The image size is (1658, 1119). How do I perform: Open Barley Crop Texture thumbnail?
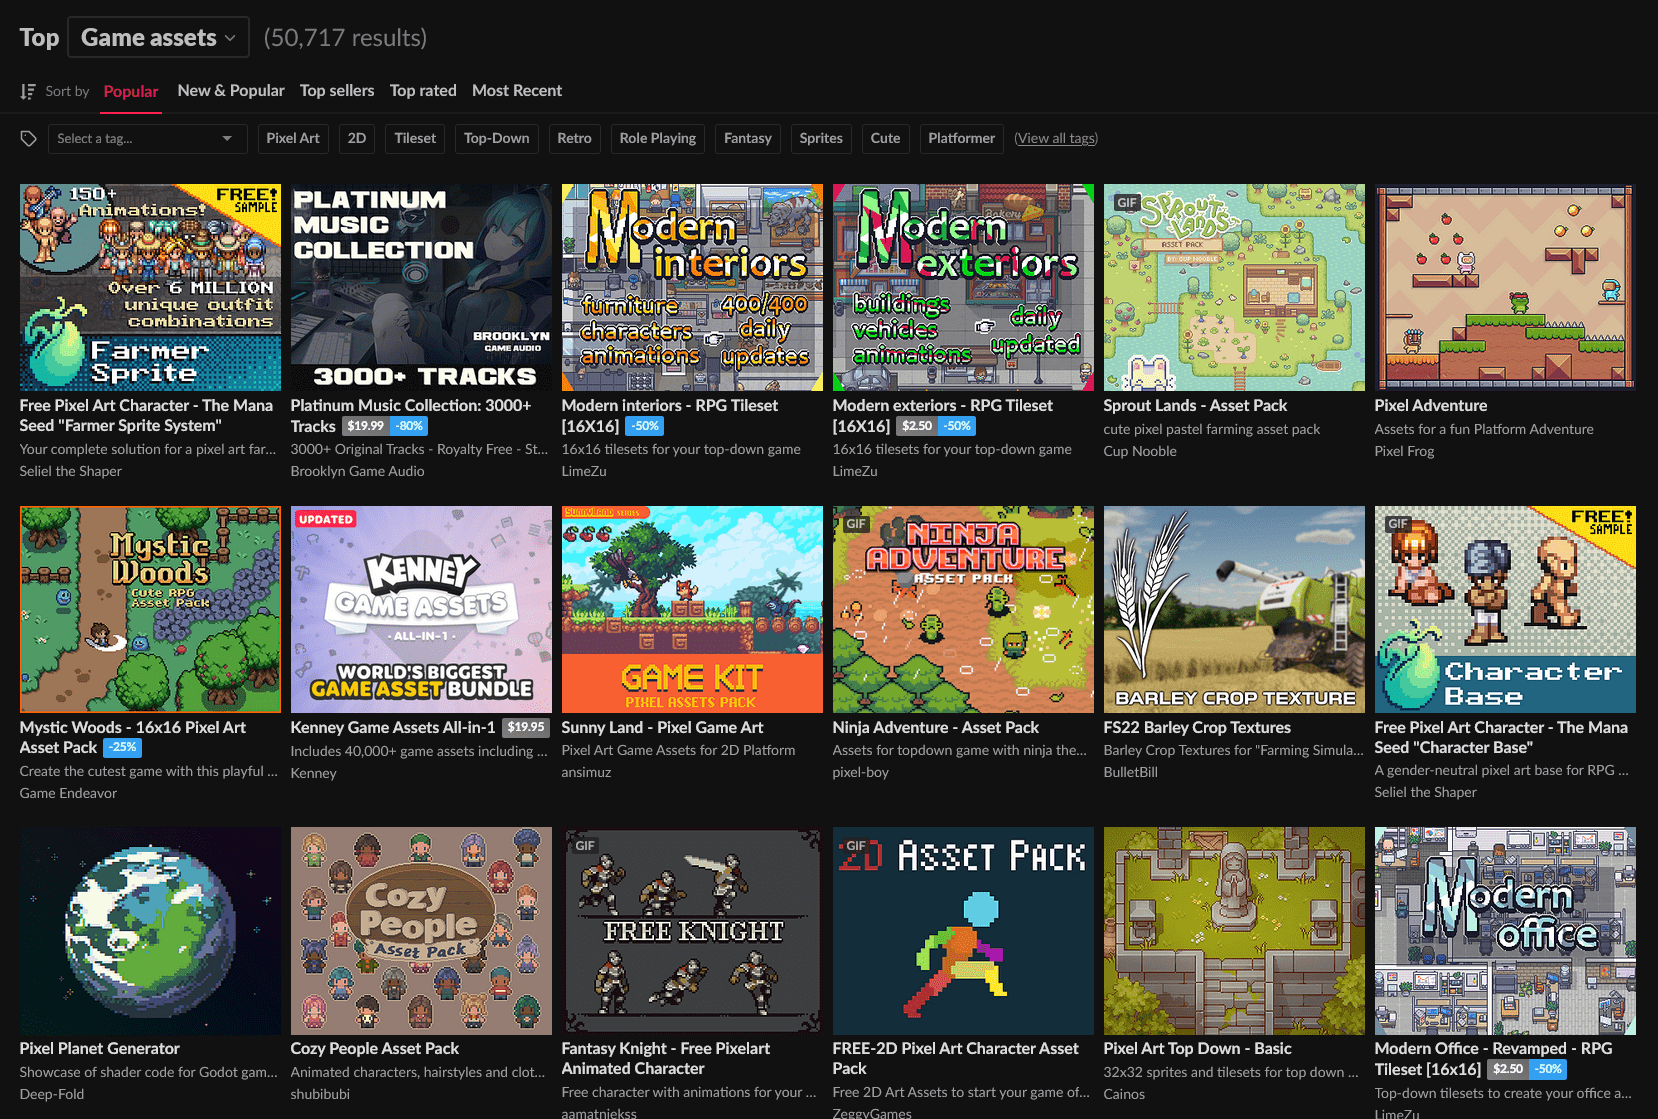(1234, 609)
